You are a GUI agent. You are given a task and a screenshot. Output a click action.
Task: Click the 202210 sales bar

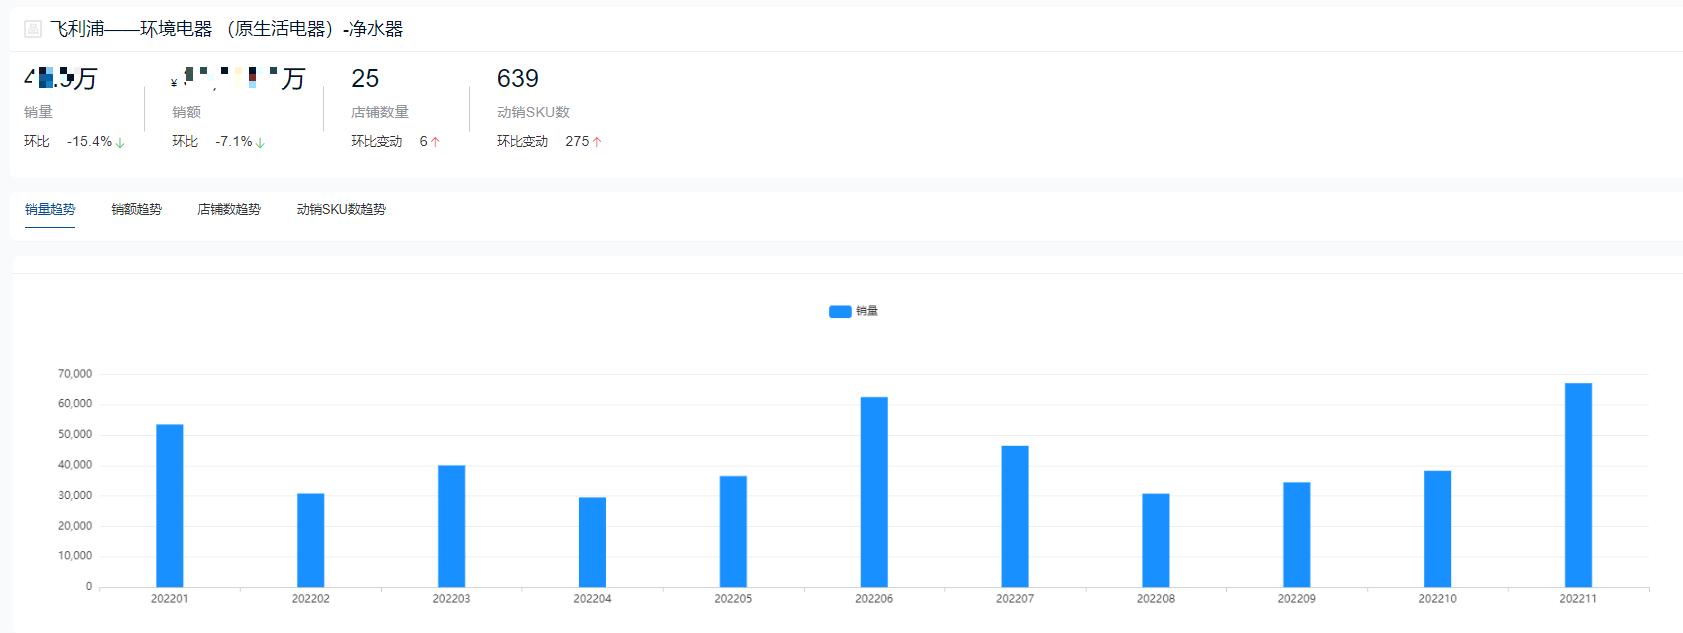pos(1438,529)
